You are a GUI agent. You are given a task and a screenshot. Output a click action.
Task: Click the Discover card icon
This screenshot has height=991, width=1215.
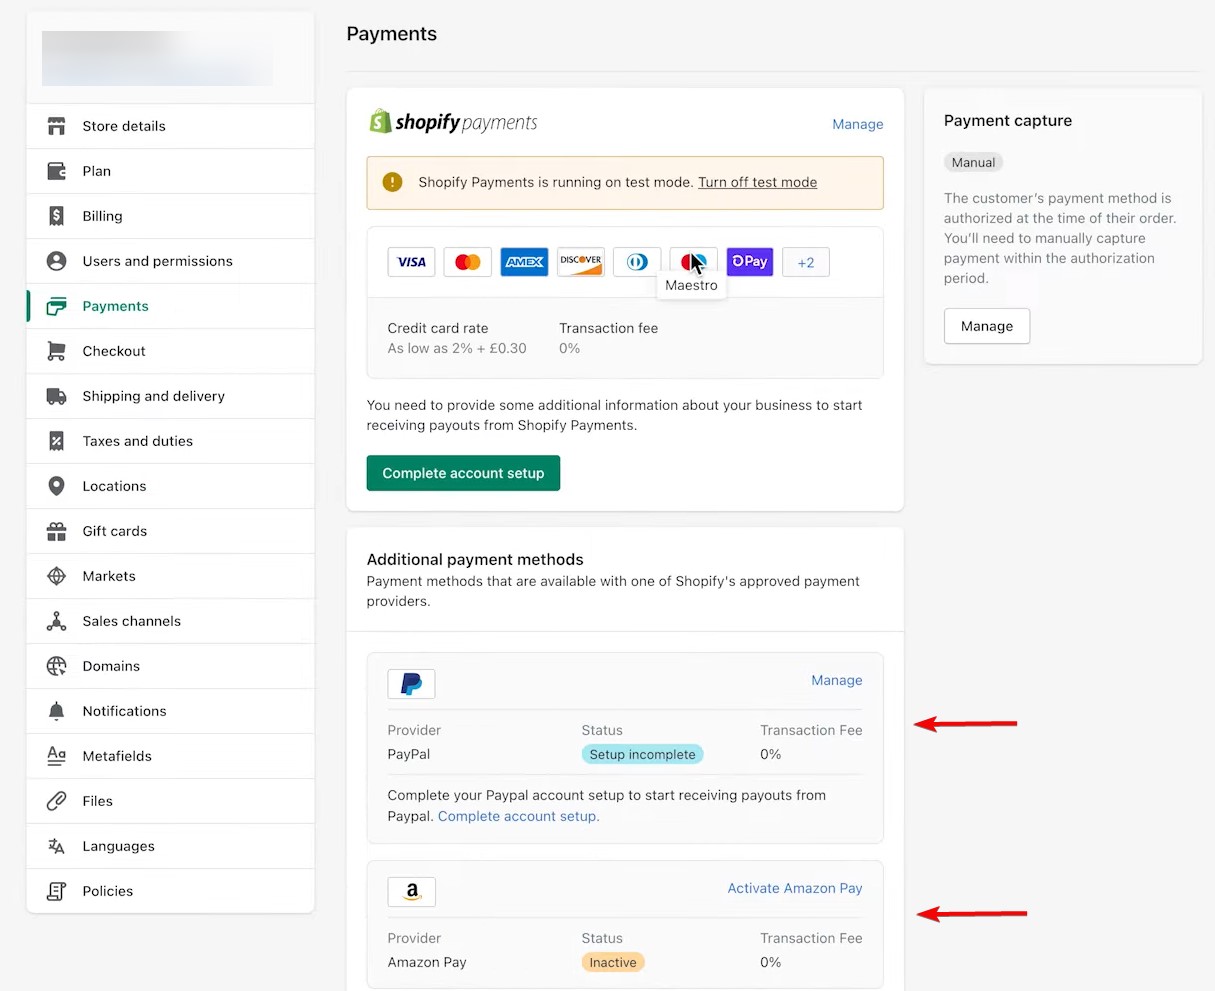(580, 261)
